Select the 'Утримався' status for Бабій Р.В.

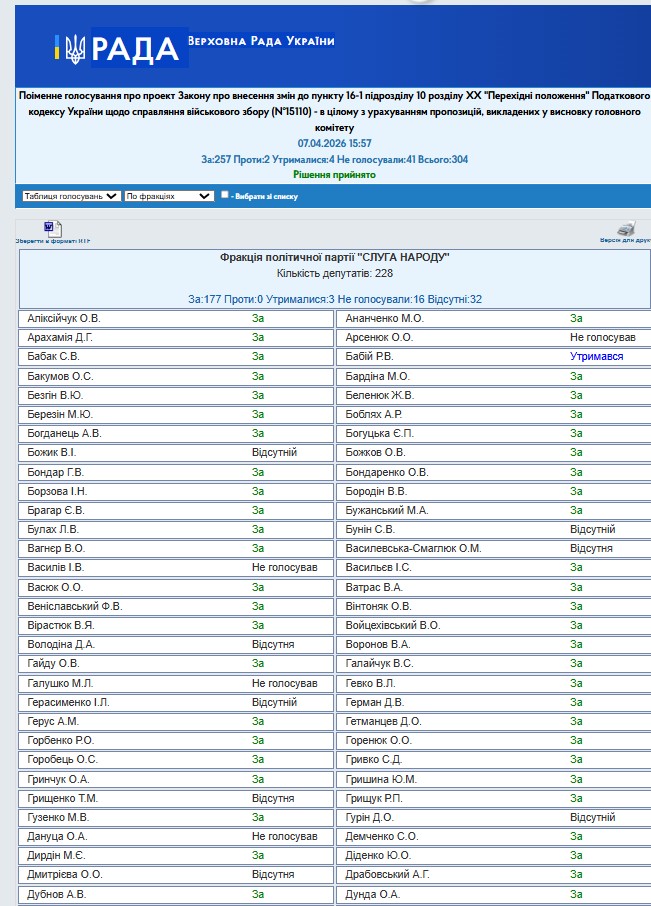(x=596, y=357)
